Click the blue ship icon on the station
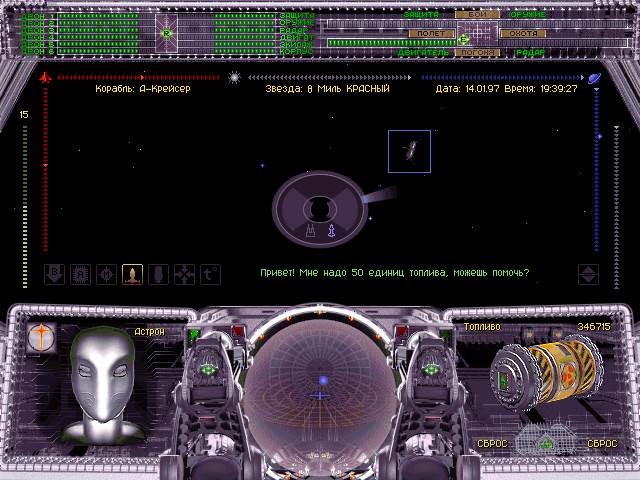The image size is (640, 480). tap(332, 231)
